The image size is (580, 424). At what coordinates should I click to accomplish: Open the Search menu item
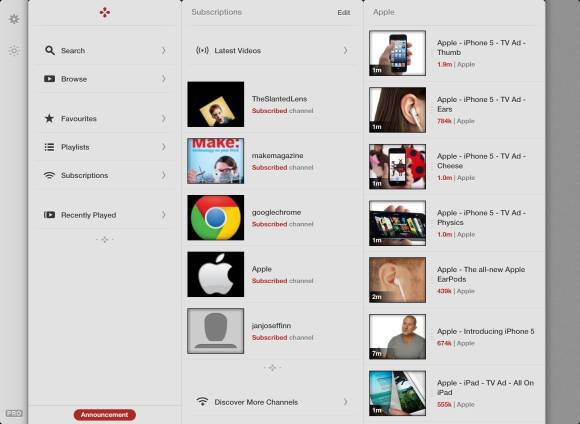(x=105, y=50)
